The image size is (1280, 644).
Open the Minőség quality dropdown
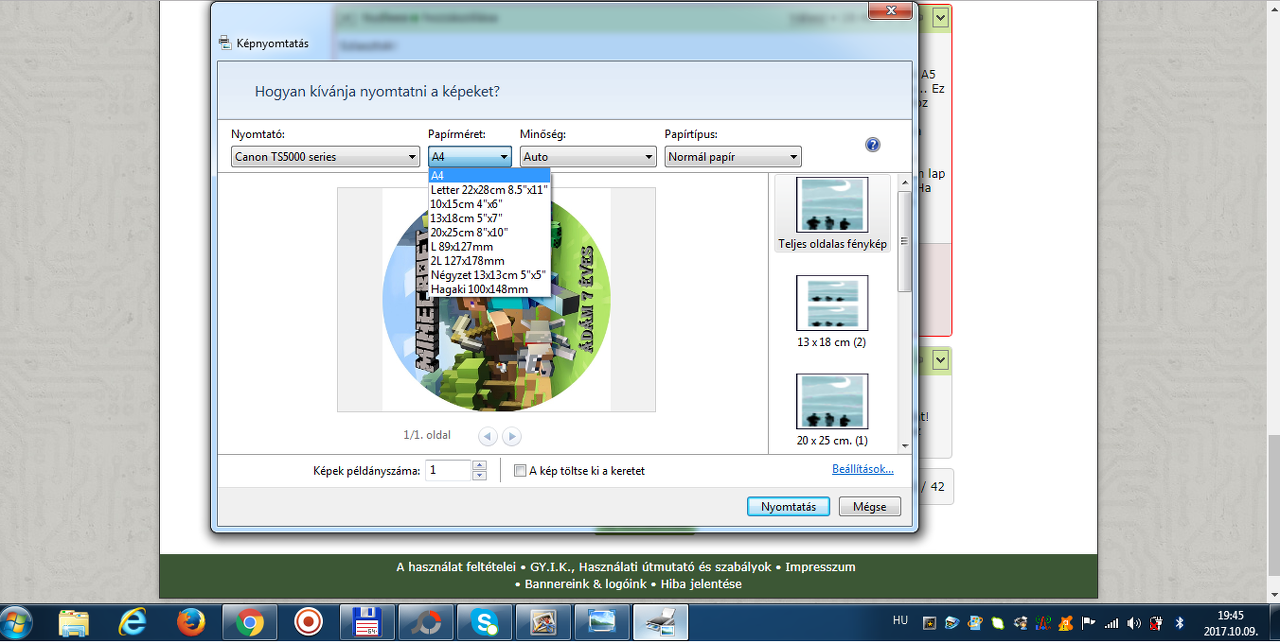(x=588, y=157)
